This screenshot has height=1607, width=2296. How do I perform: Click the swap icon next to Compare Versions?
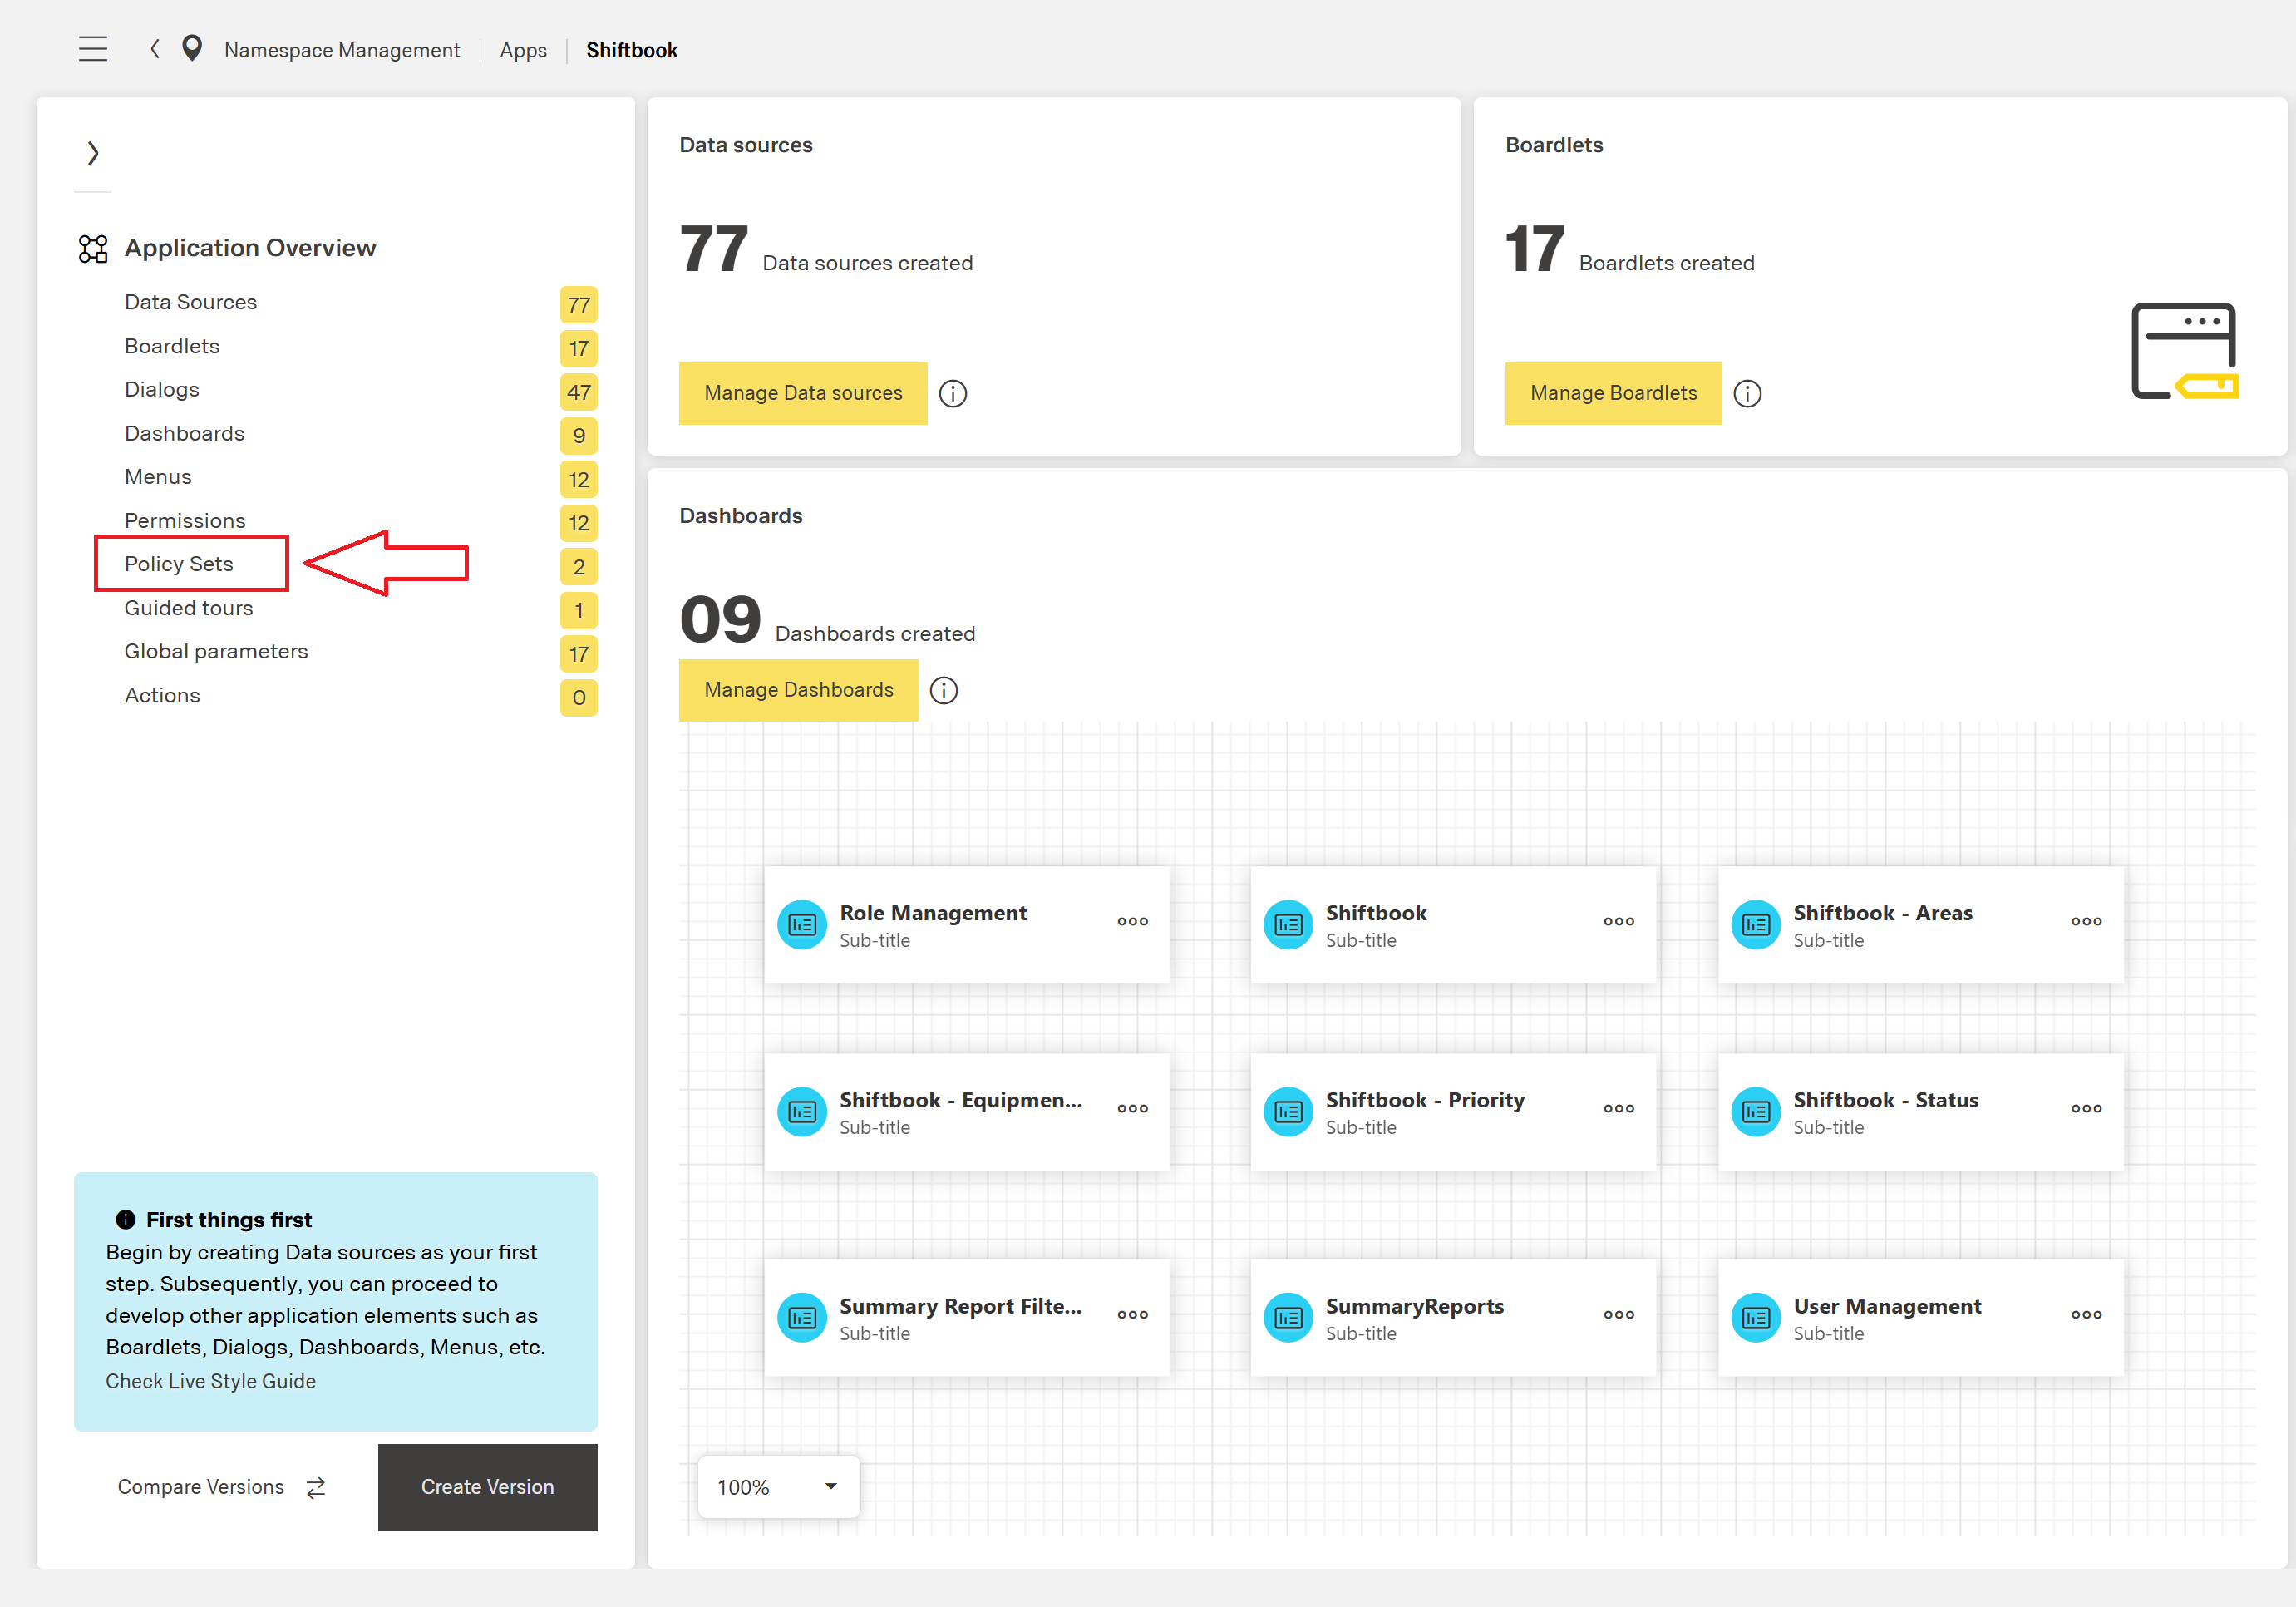pyautogui.click(x=314, y=1487)
